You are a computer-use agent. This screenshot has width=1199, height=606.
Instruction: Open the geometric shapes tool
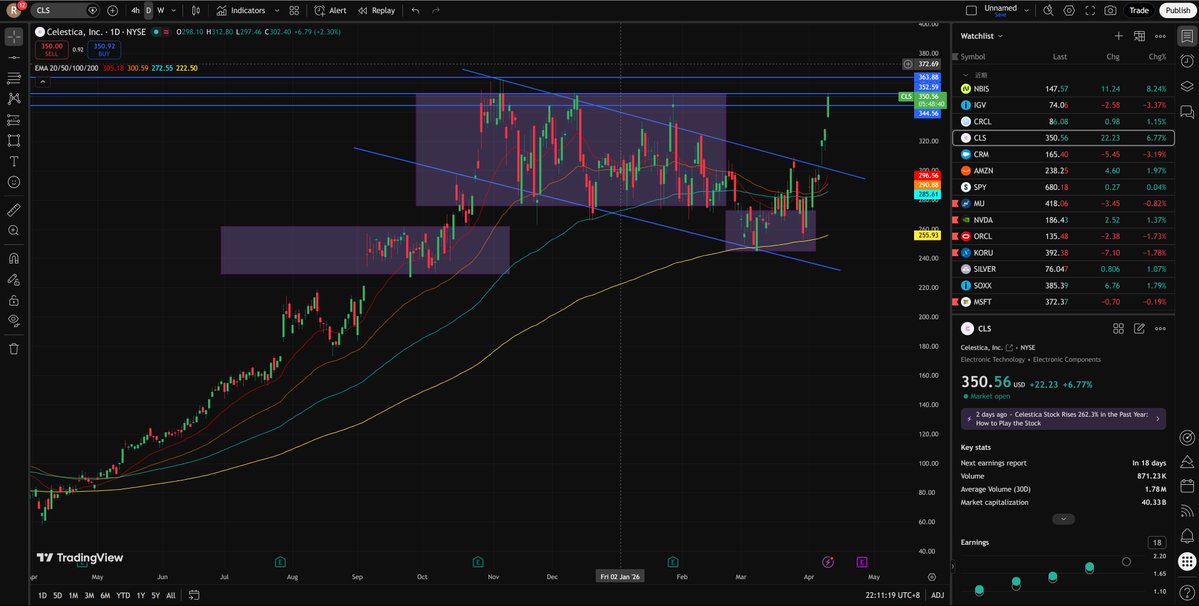tap(14, 141)
